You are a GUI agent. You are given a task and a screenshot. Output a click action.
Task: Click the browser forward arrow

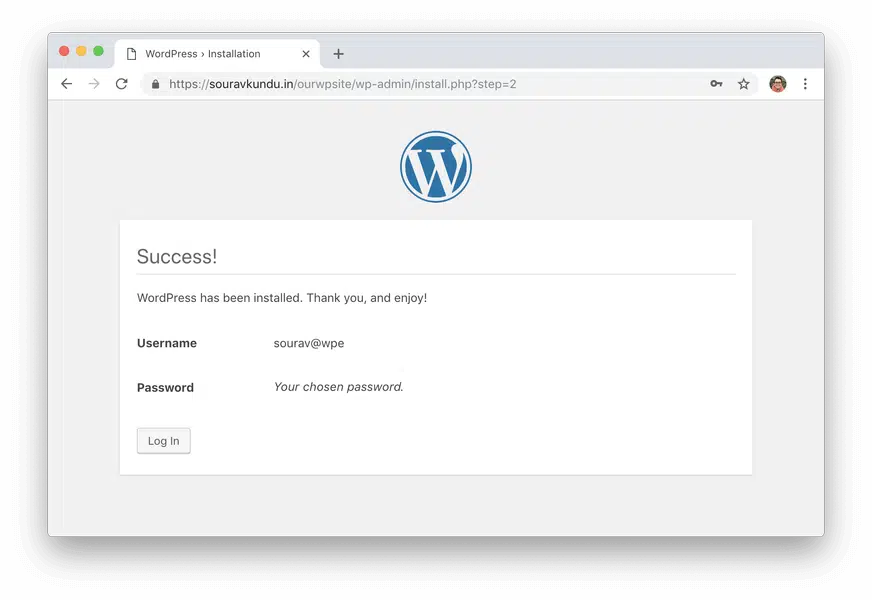tap(94, 84)
